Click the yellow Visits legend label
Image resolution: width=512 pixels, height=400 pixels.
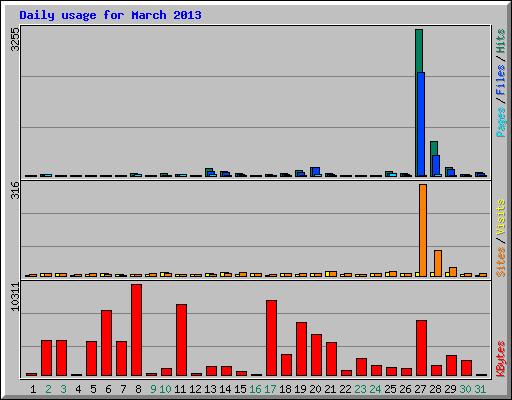pos(501,218)
